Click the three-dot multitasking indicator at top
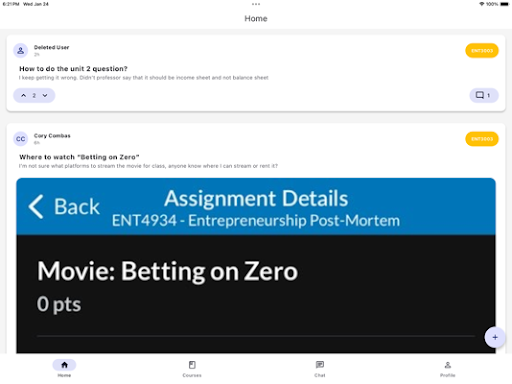Image resolution: width=512 pixels, height=384 pixels. click(256, 4)
